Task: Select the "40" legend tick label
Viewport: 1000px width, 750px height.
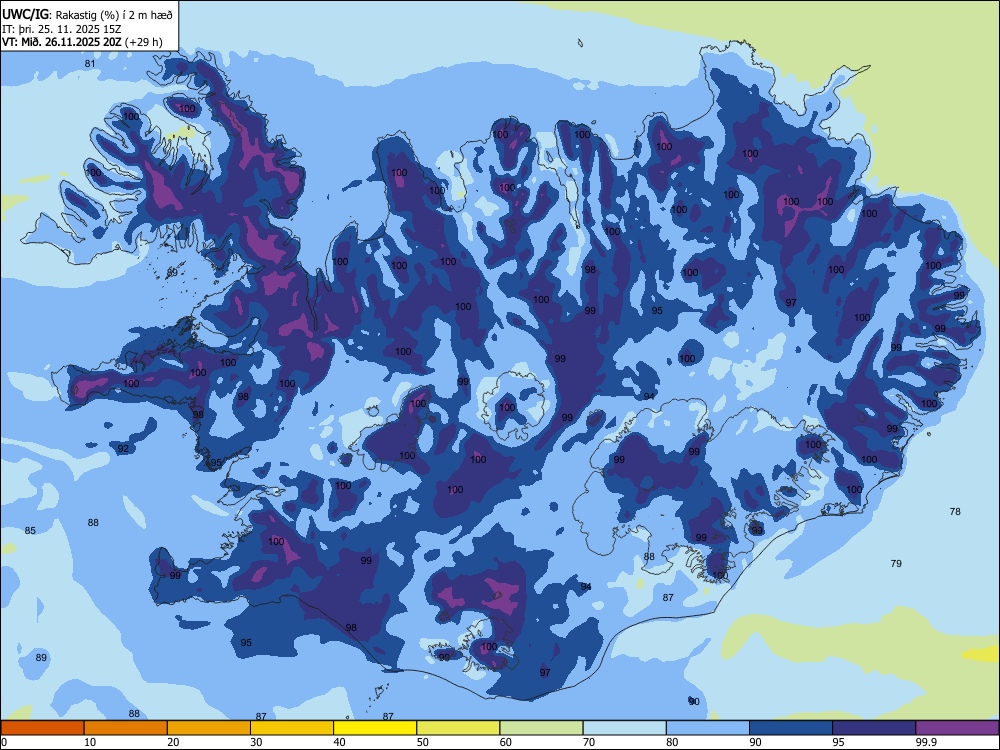Action: coord(339,742)
